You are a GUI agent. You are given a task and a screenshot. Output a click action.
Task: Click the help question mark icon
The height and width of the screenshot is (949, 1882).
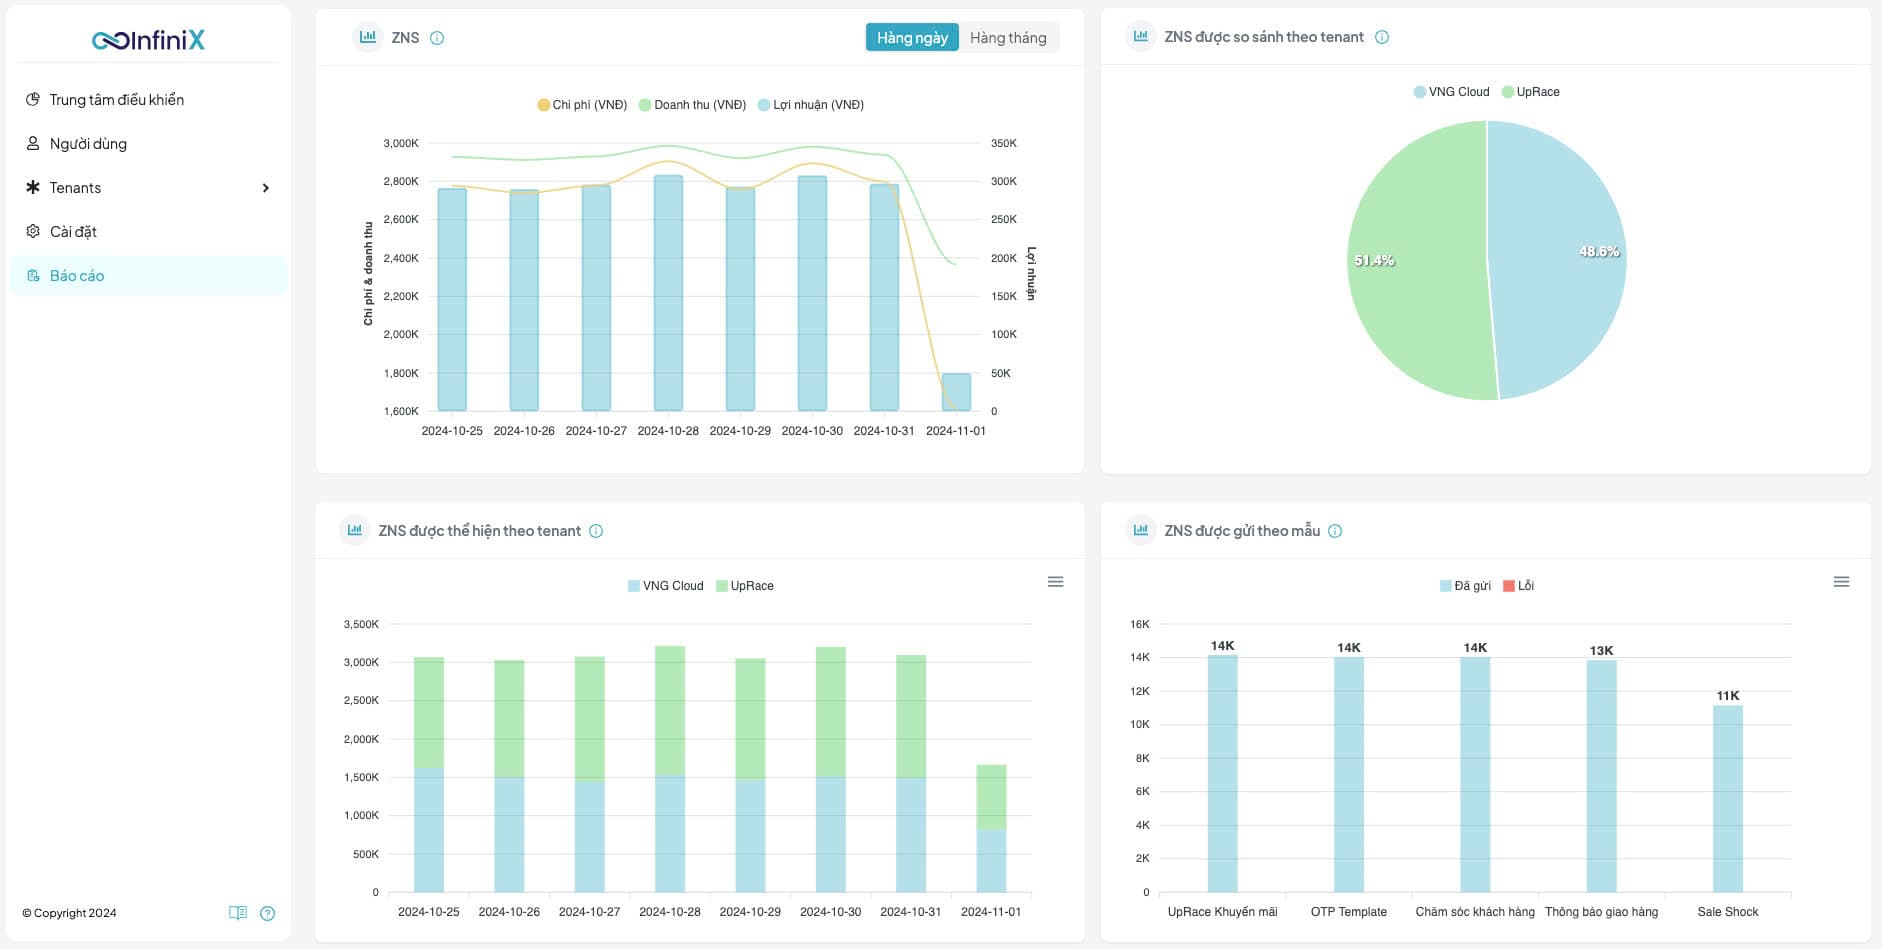point(267,913)
